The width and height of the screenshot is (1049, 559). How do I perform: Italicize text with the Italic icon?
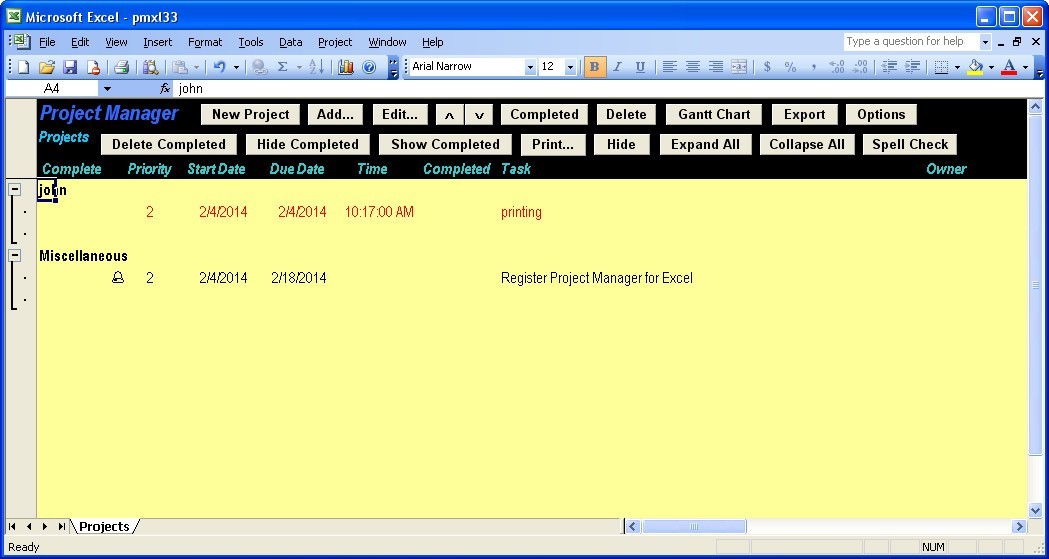coord(617,67)
